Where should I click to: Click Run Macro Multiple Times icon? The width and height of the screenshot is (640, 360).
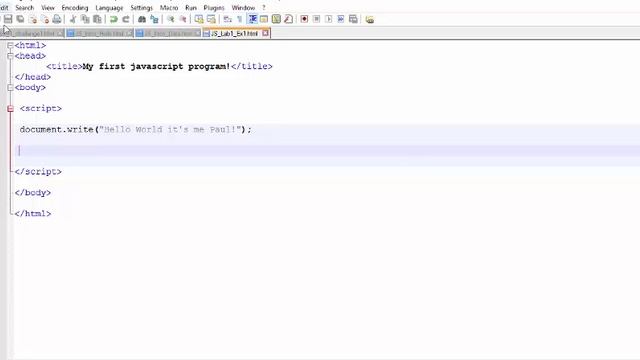click(x=341, y=19)
